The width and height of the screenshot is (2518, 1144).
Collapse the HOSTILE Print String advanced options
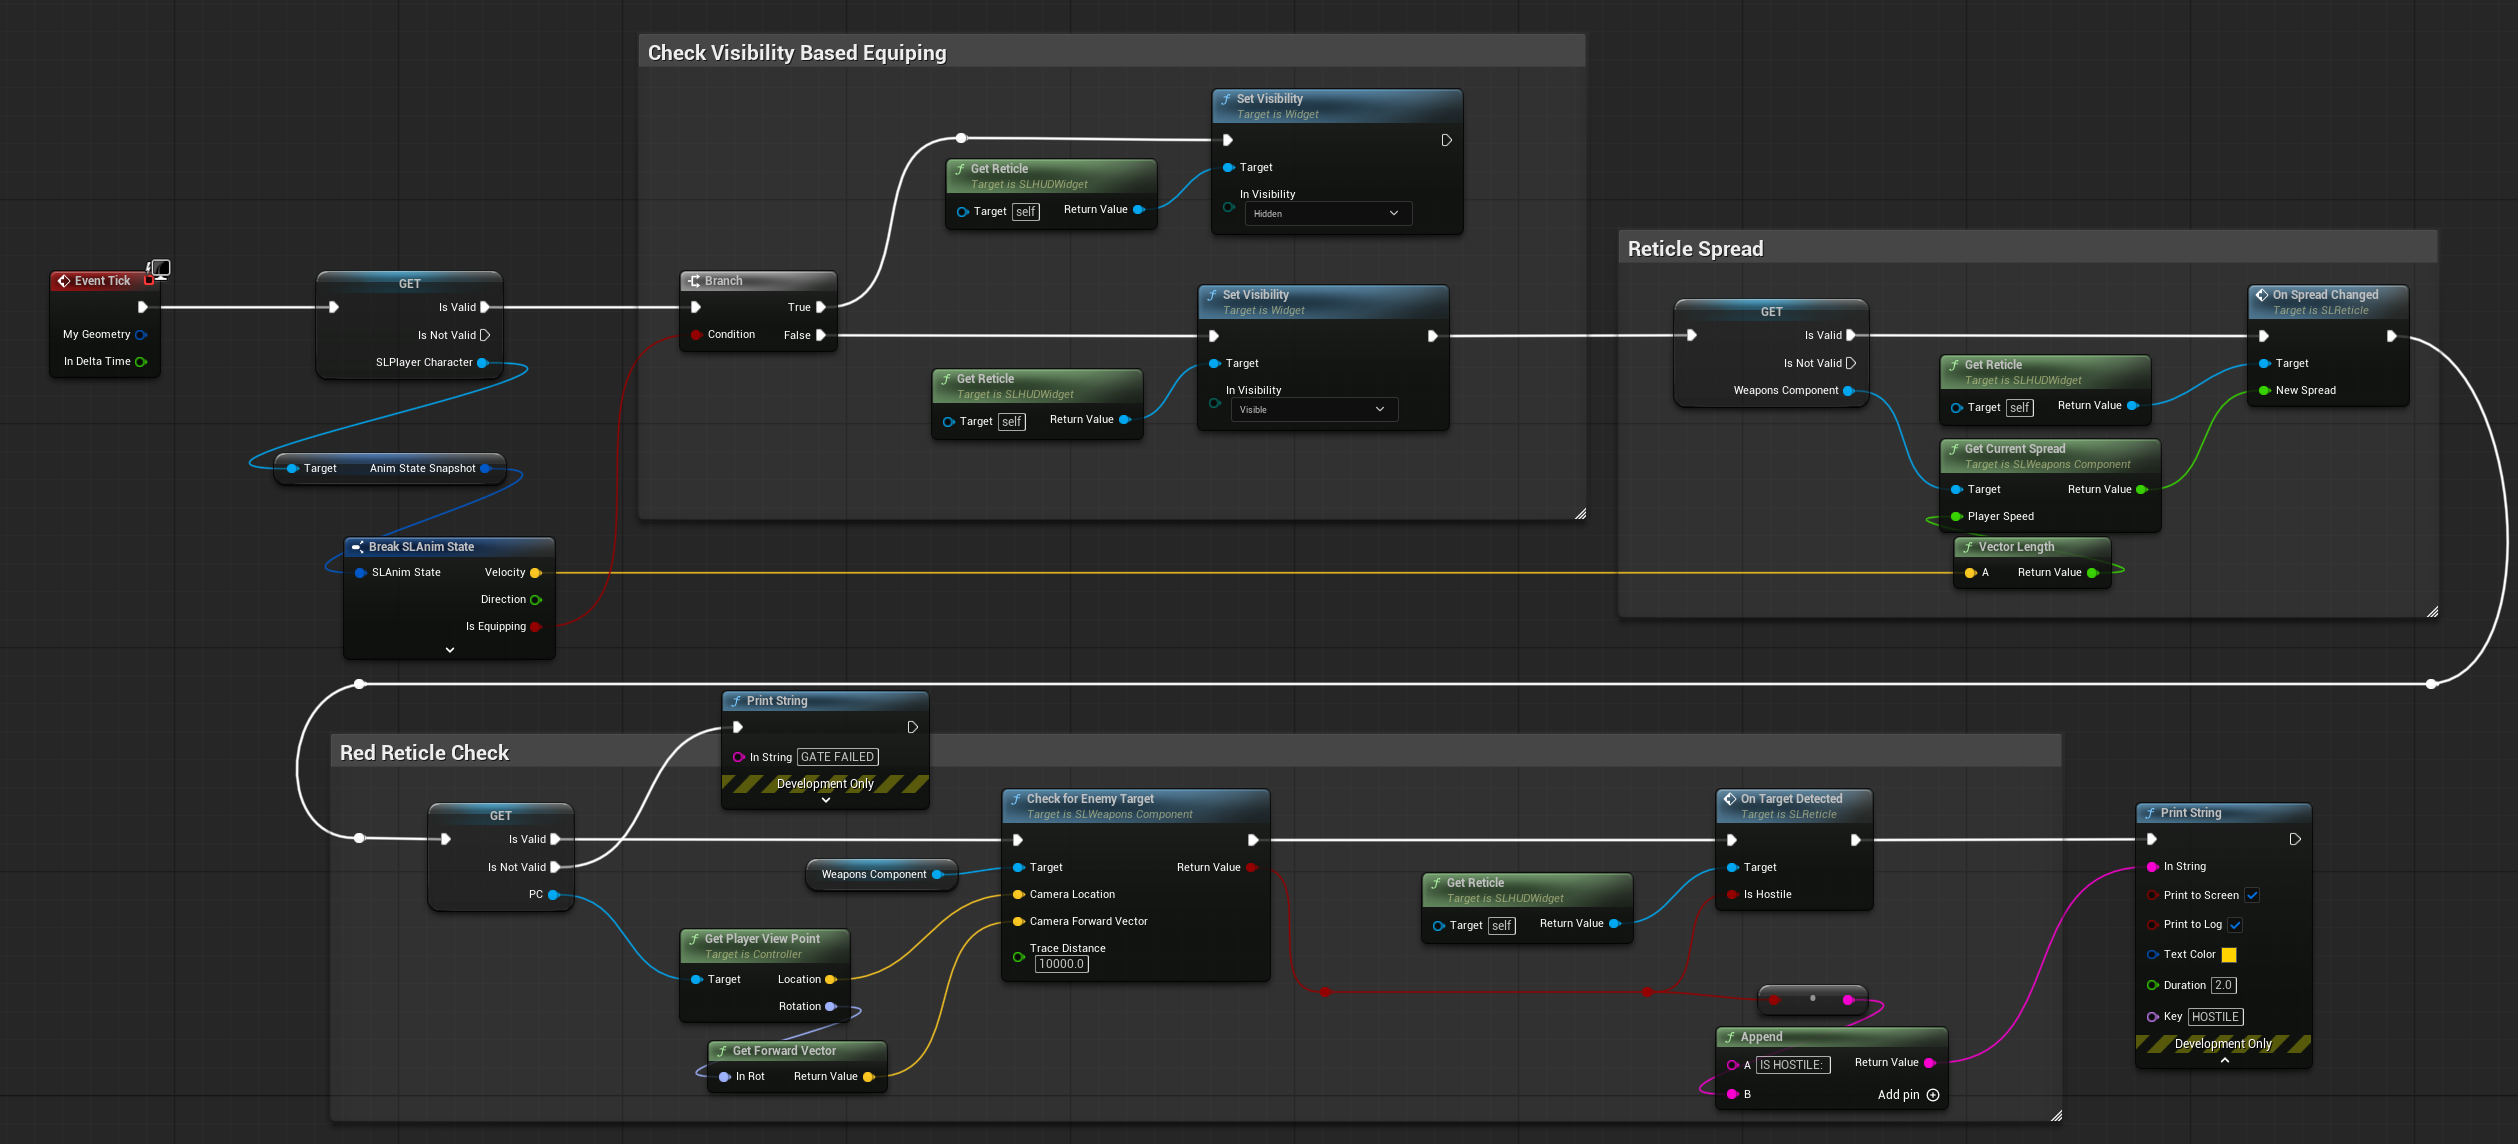point(2225,1060)
